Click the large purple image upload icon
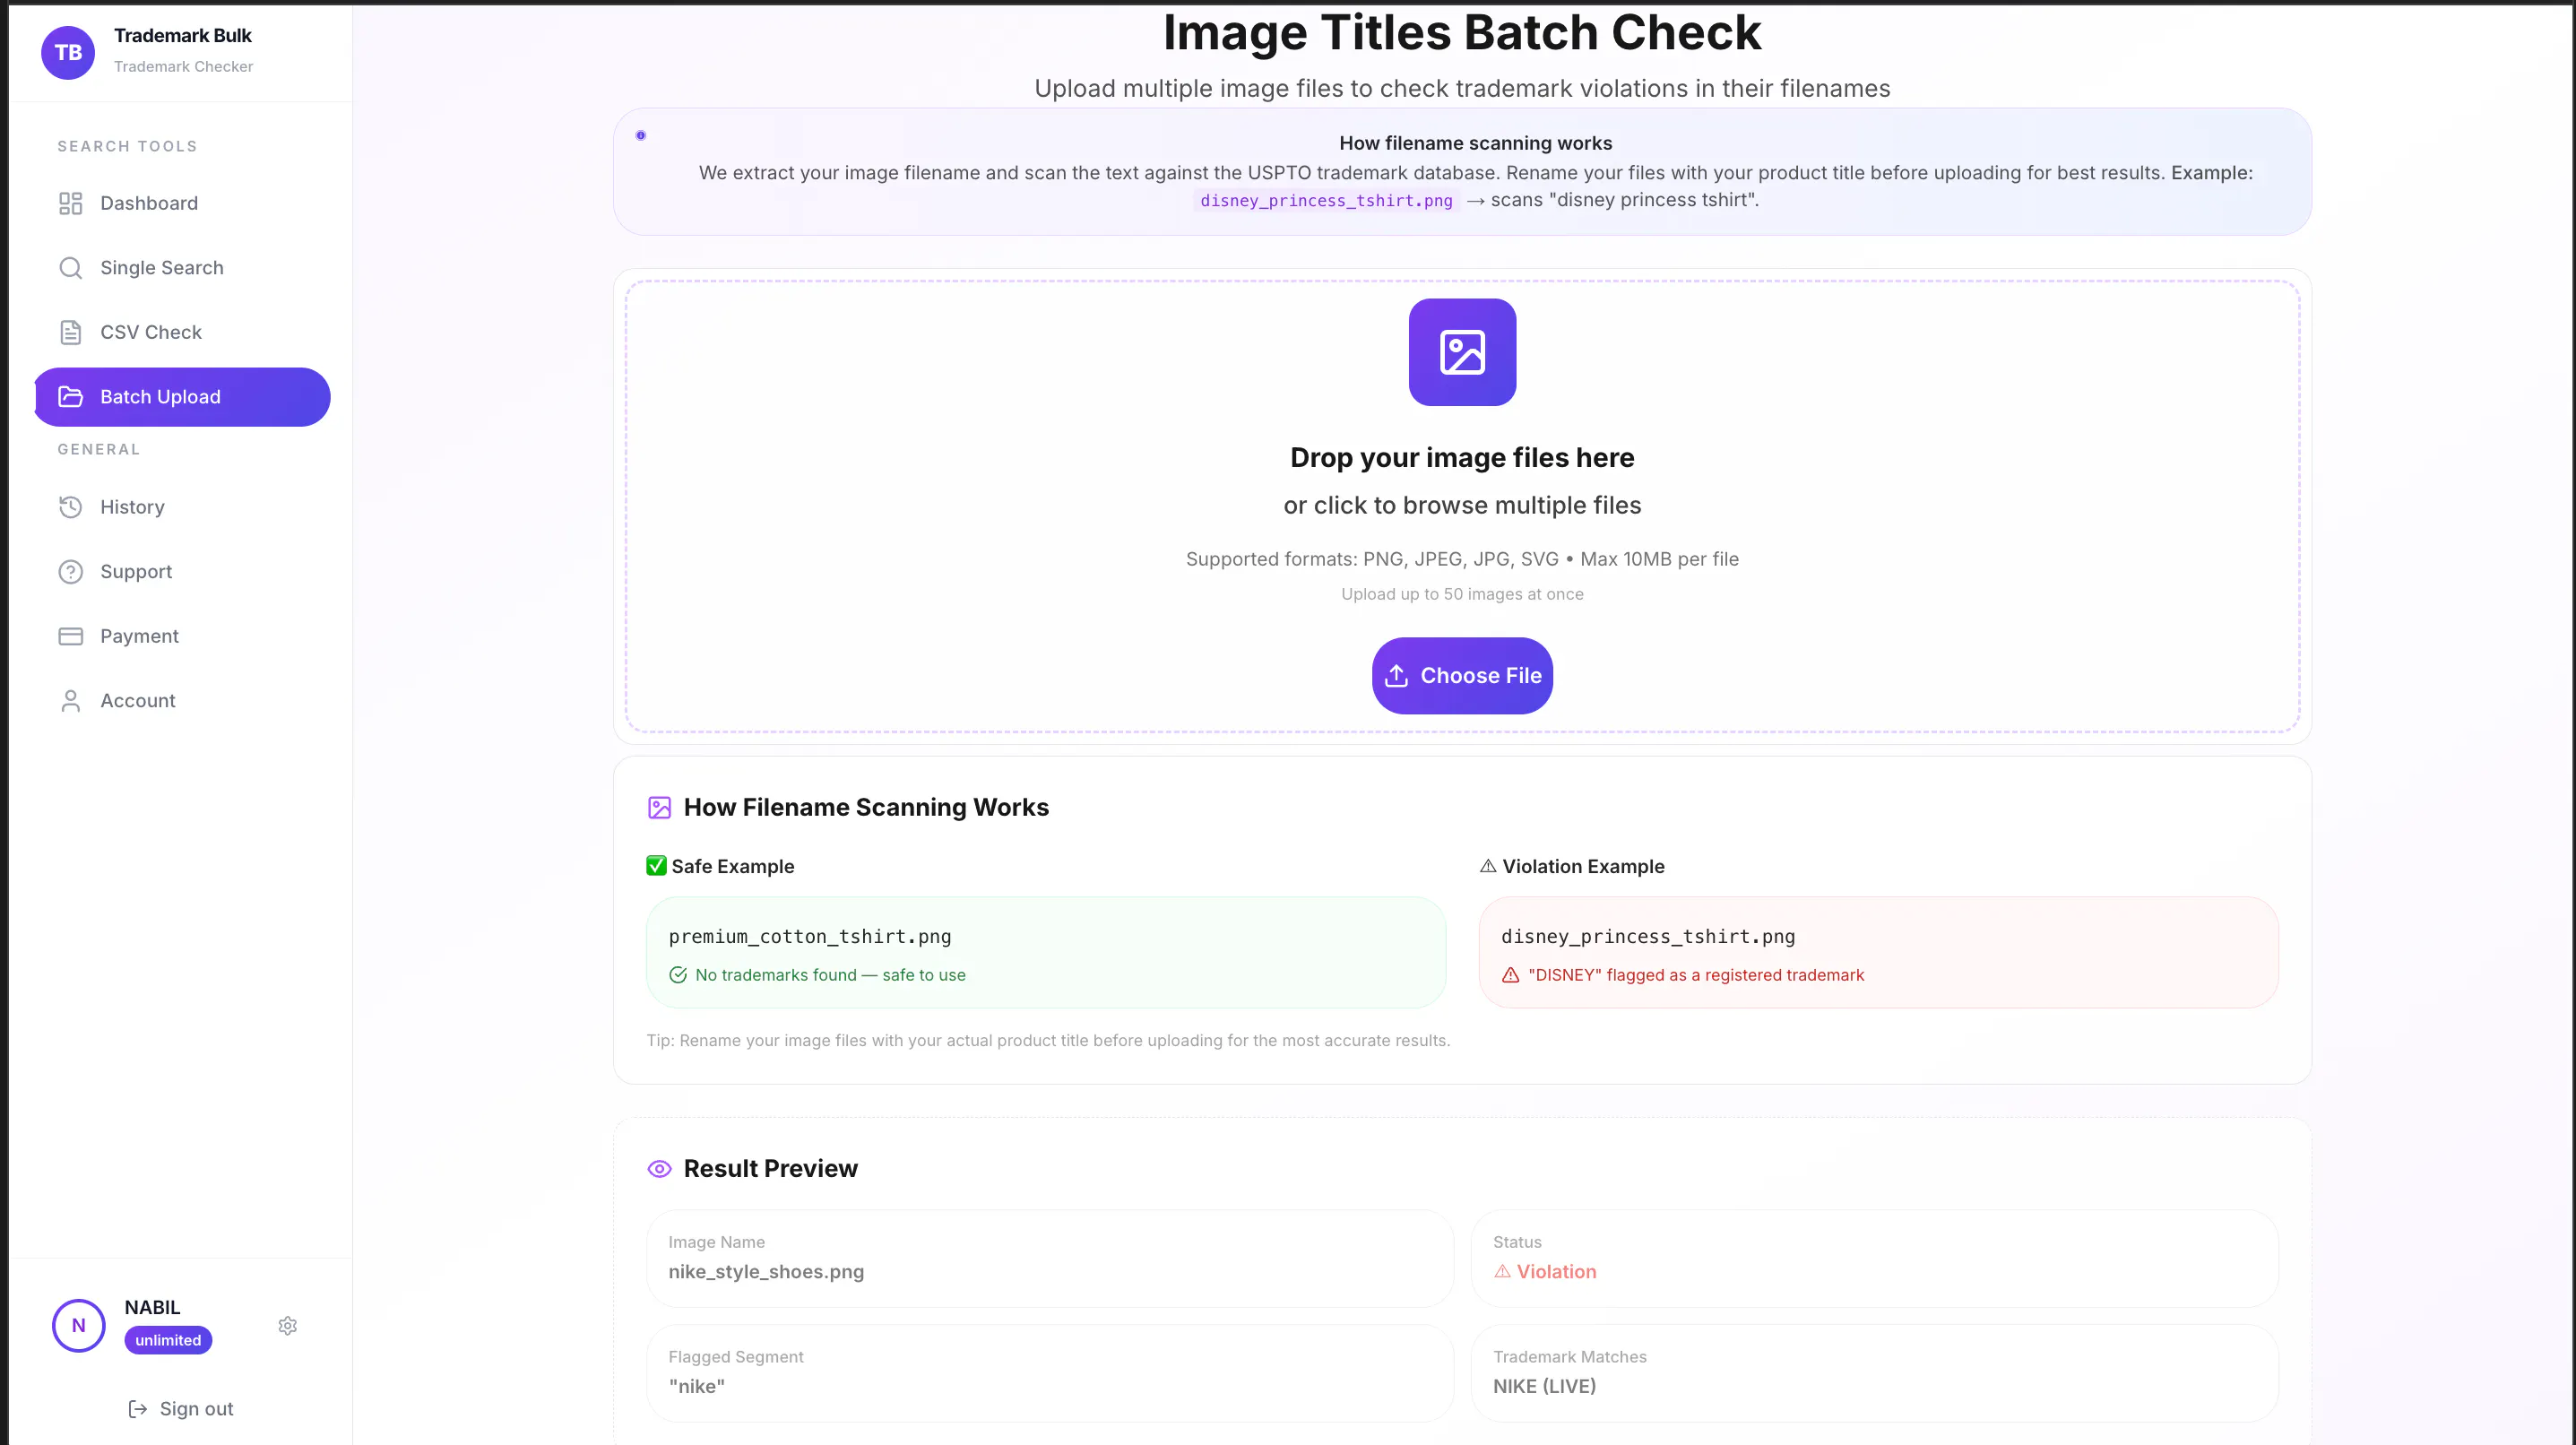The height and width of the screenshot is (1445, 2576). [x=1462, y=352]
